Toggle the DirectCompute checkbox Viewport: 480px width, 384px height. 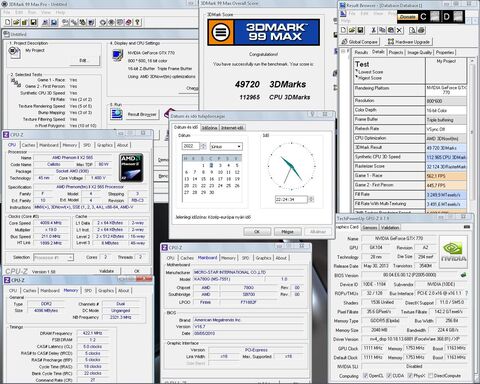[x=430, y=375]
